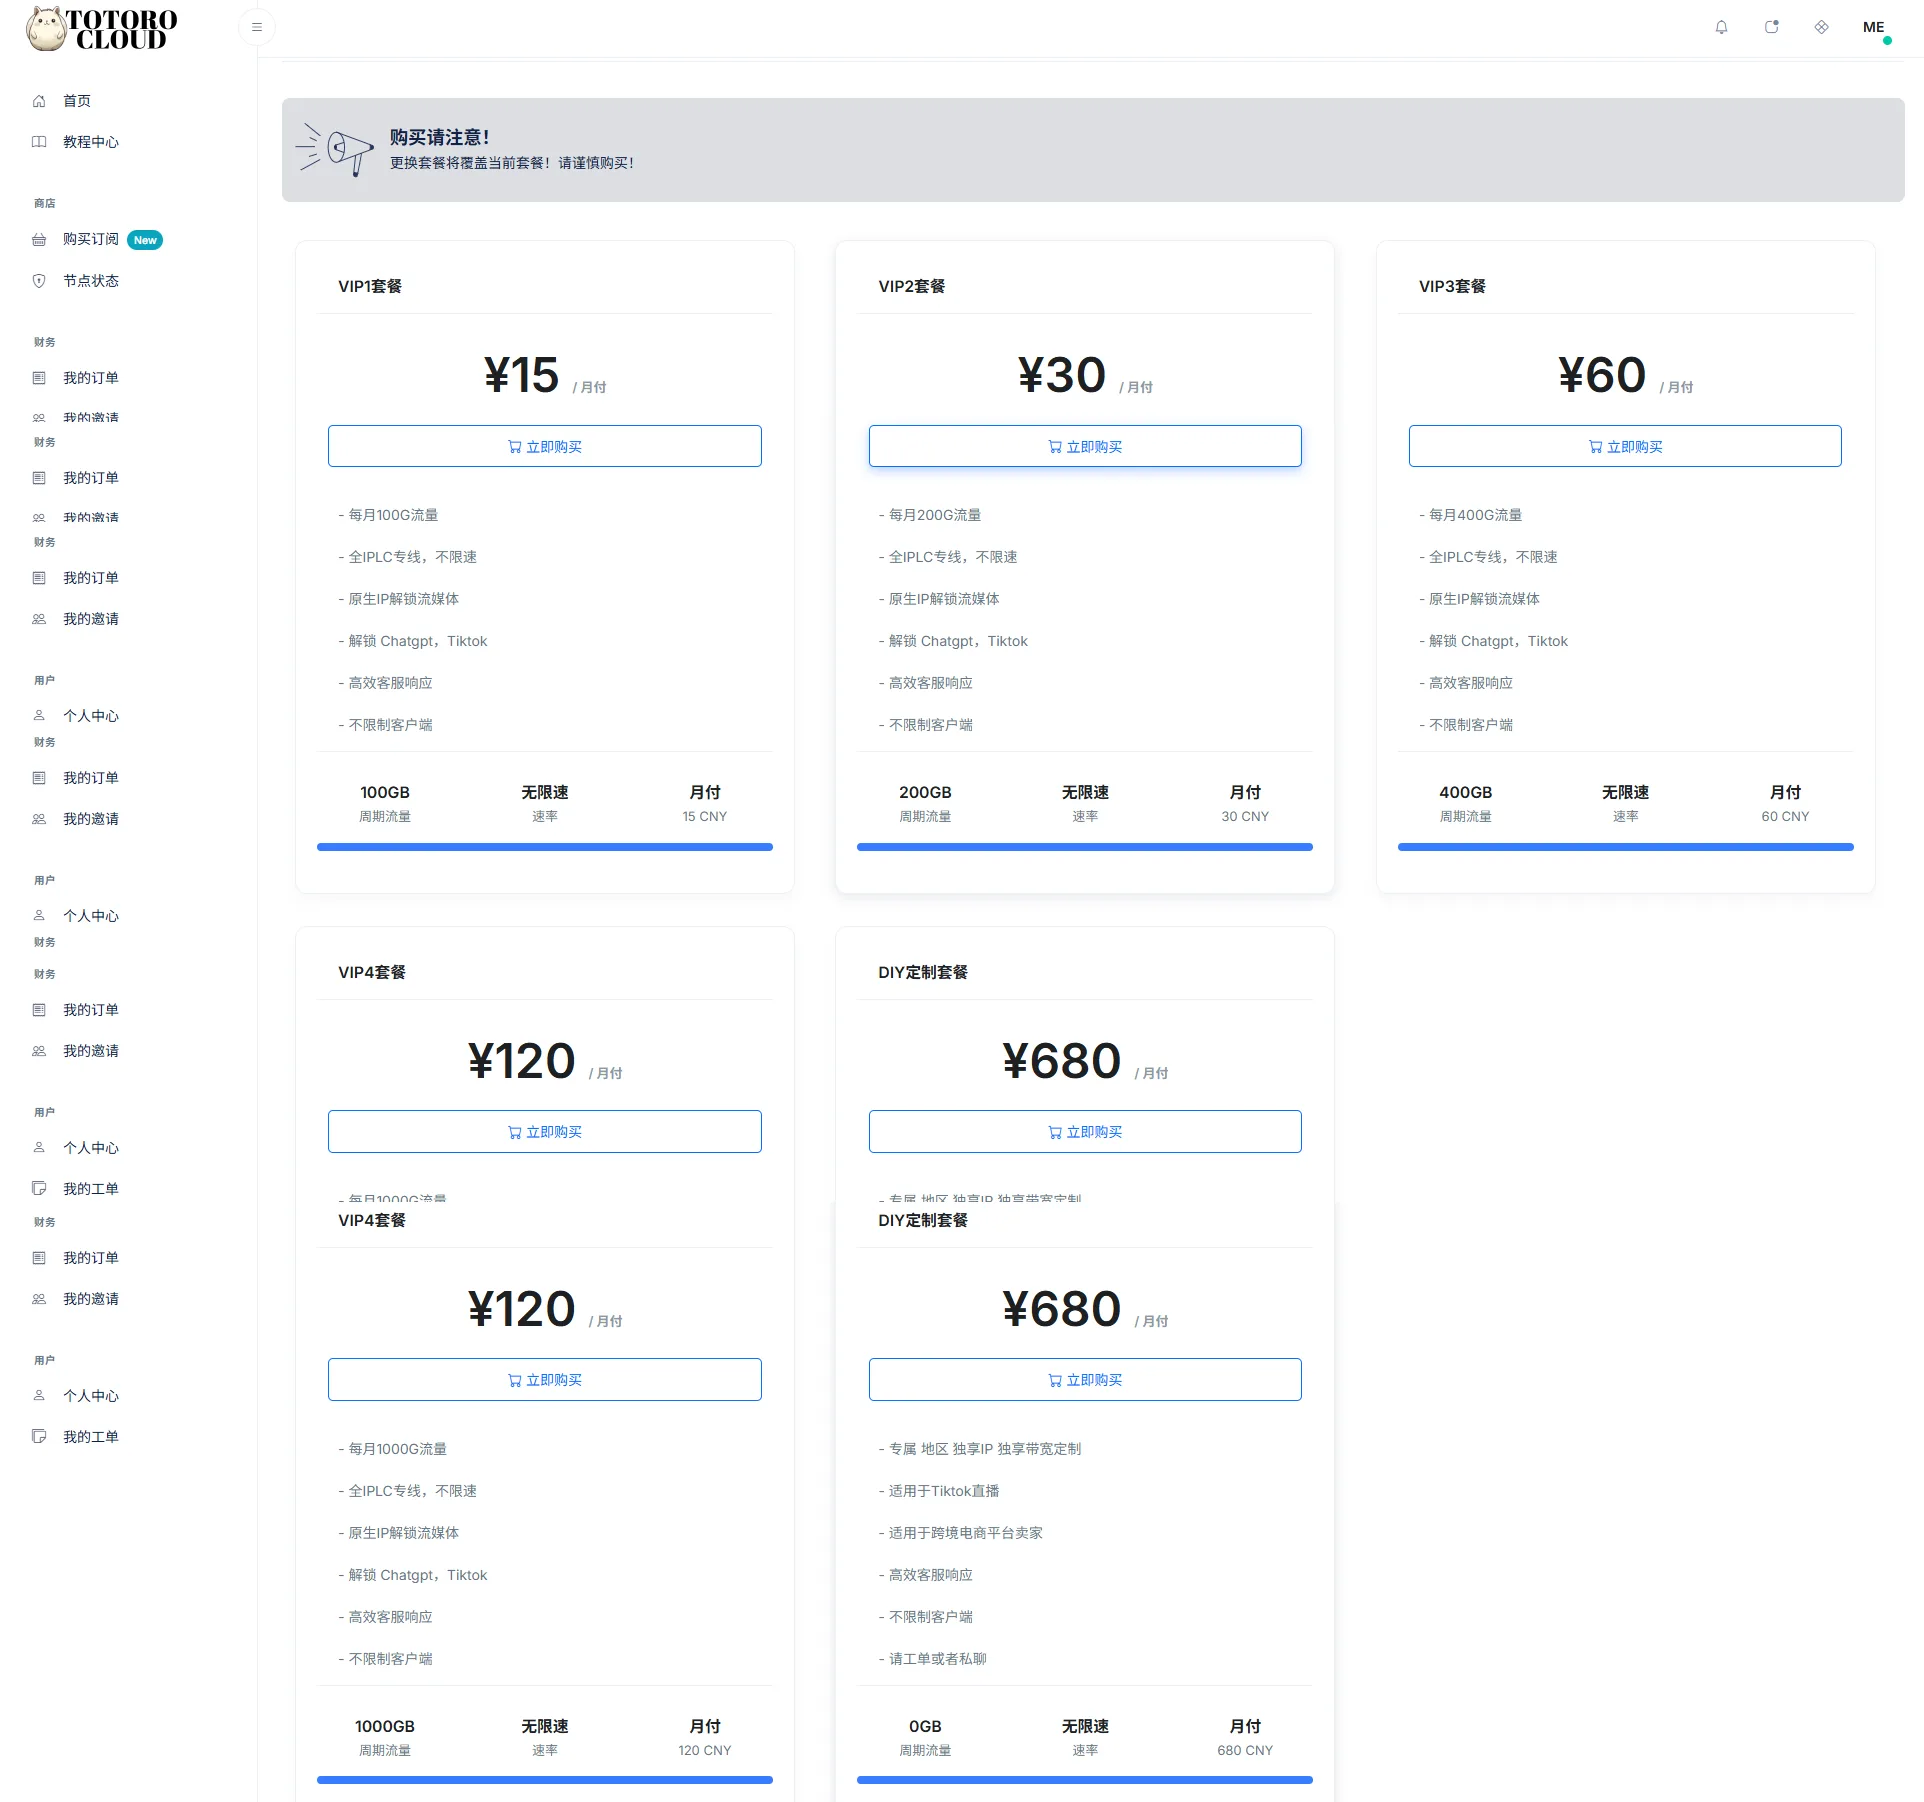
Task: Open the ME user avatar menu
Action: click(x=1875, y=28)
